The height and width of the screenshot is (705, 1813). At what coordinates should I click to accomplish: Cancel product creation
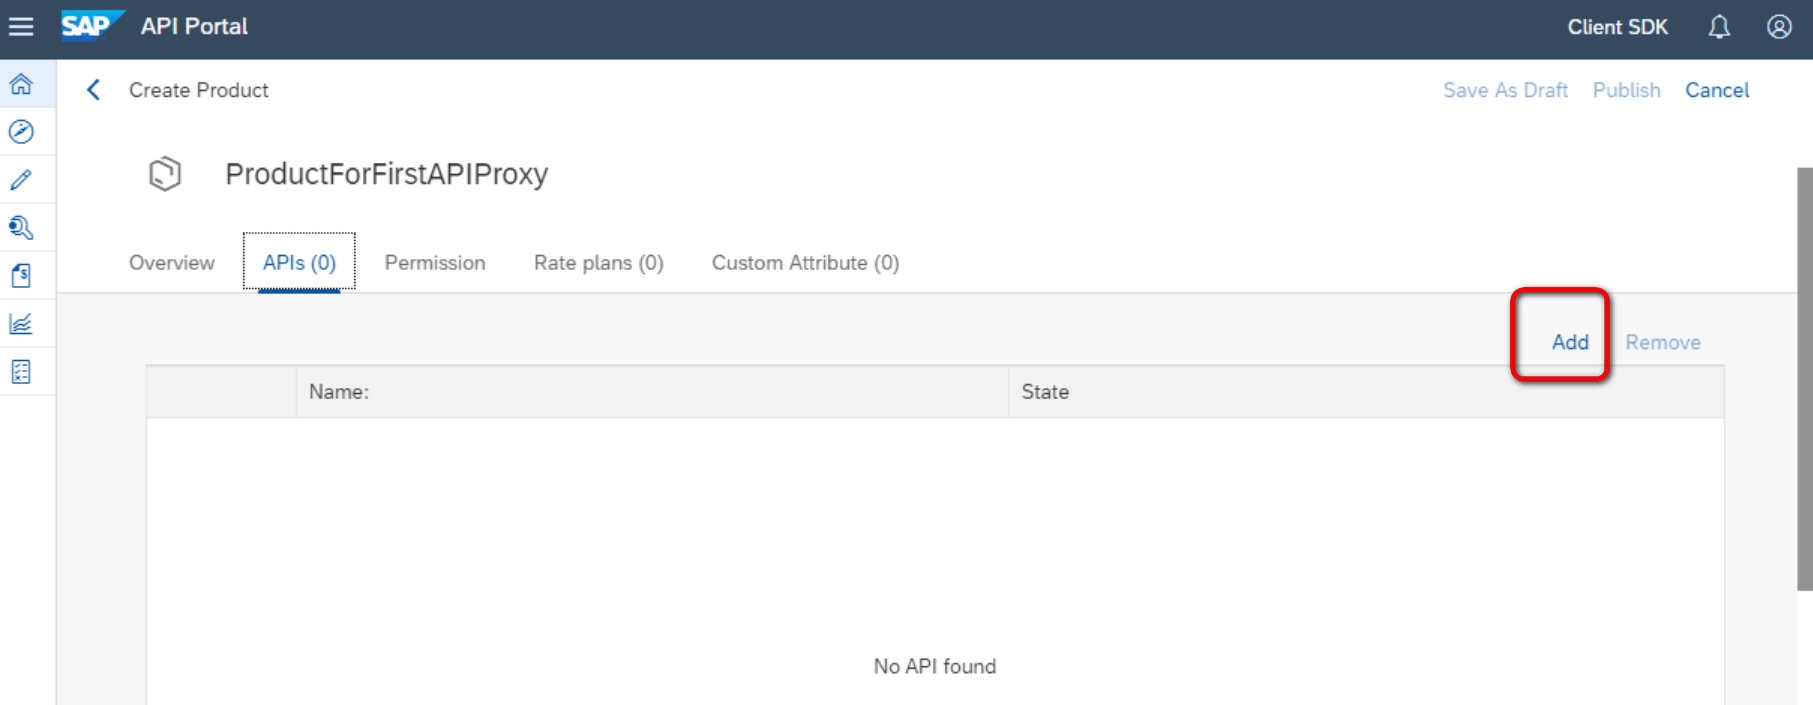pos(1717,90)
